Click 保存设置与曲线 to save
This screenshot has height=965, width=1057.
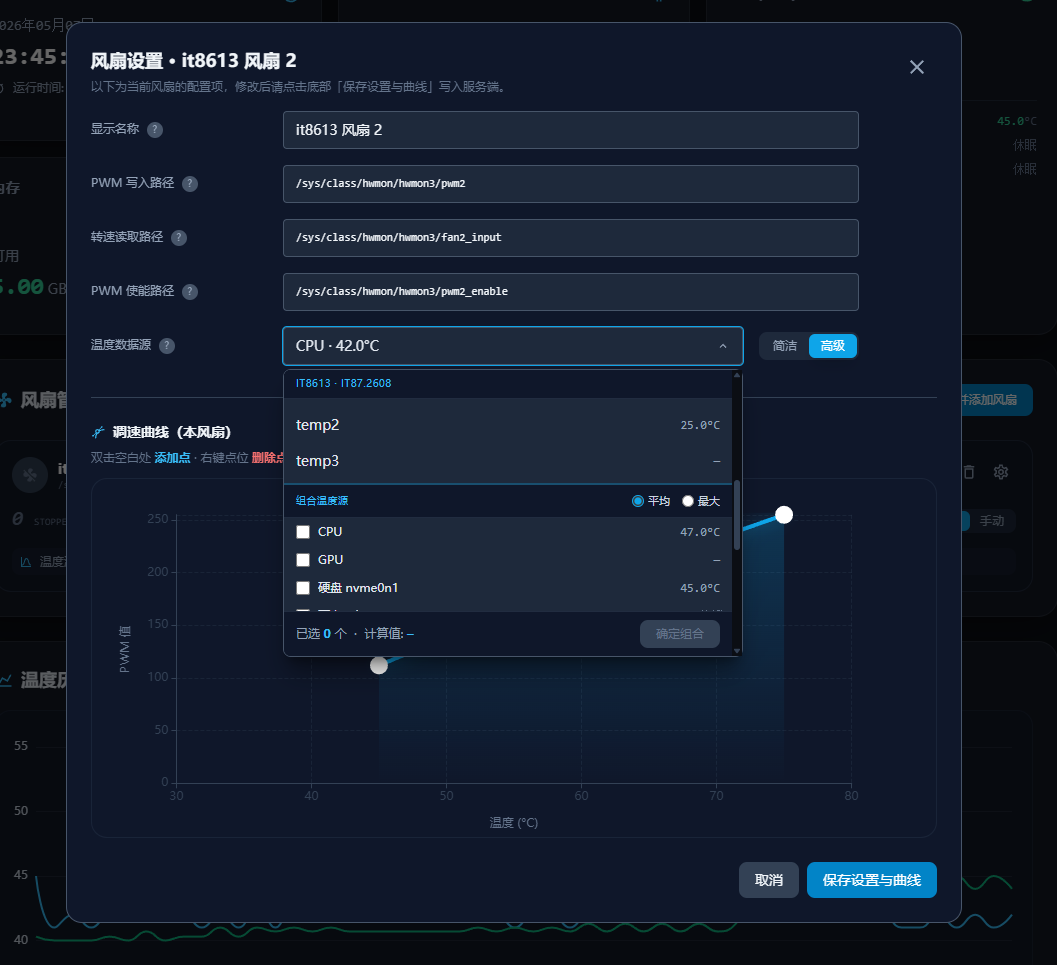(x=872, y=880)
